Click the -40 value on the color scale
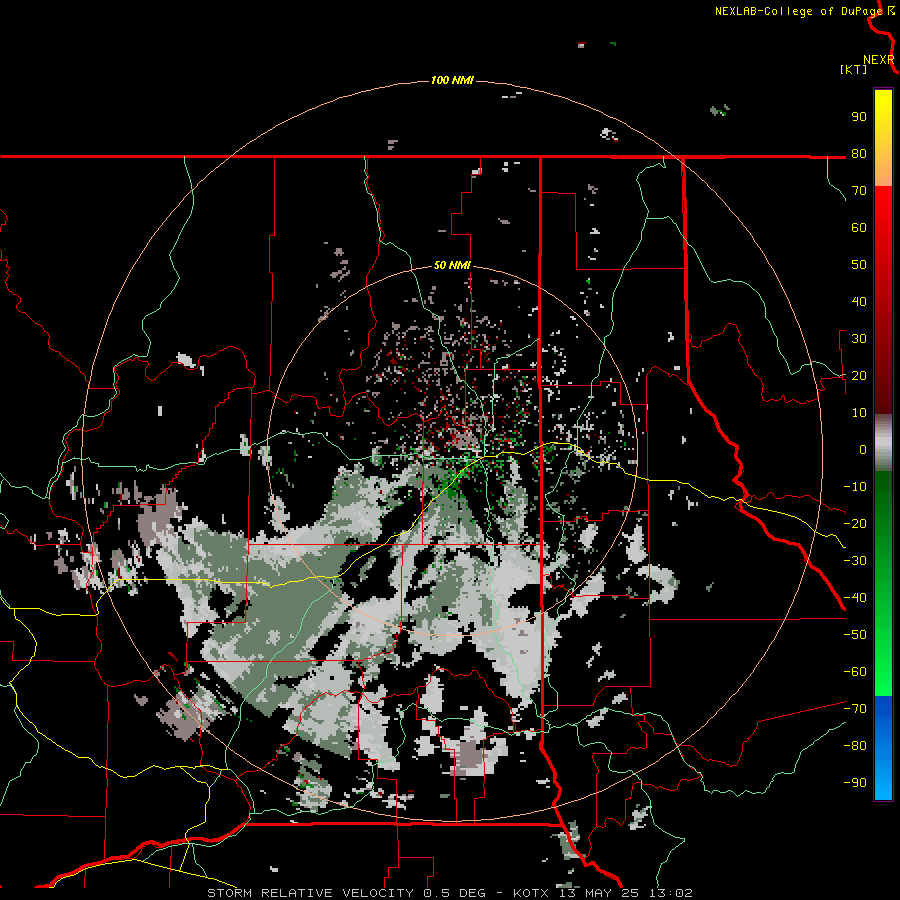900x900 pixels. click(855, 598)
